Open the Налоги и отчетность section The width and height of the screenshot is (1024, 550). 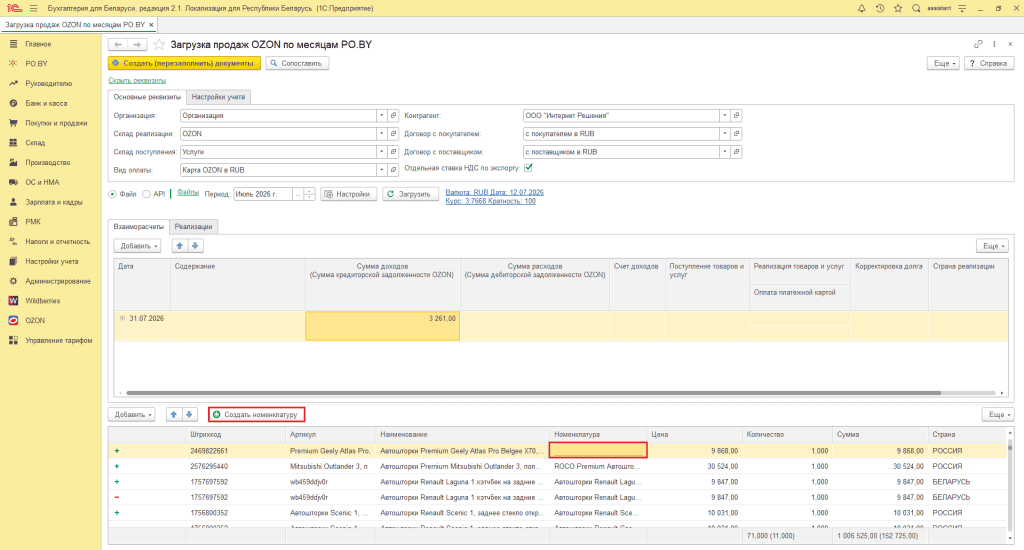tap(57, 241)
